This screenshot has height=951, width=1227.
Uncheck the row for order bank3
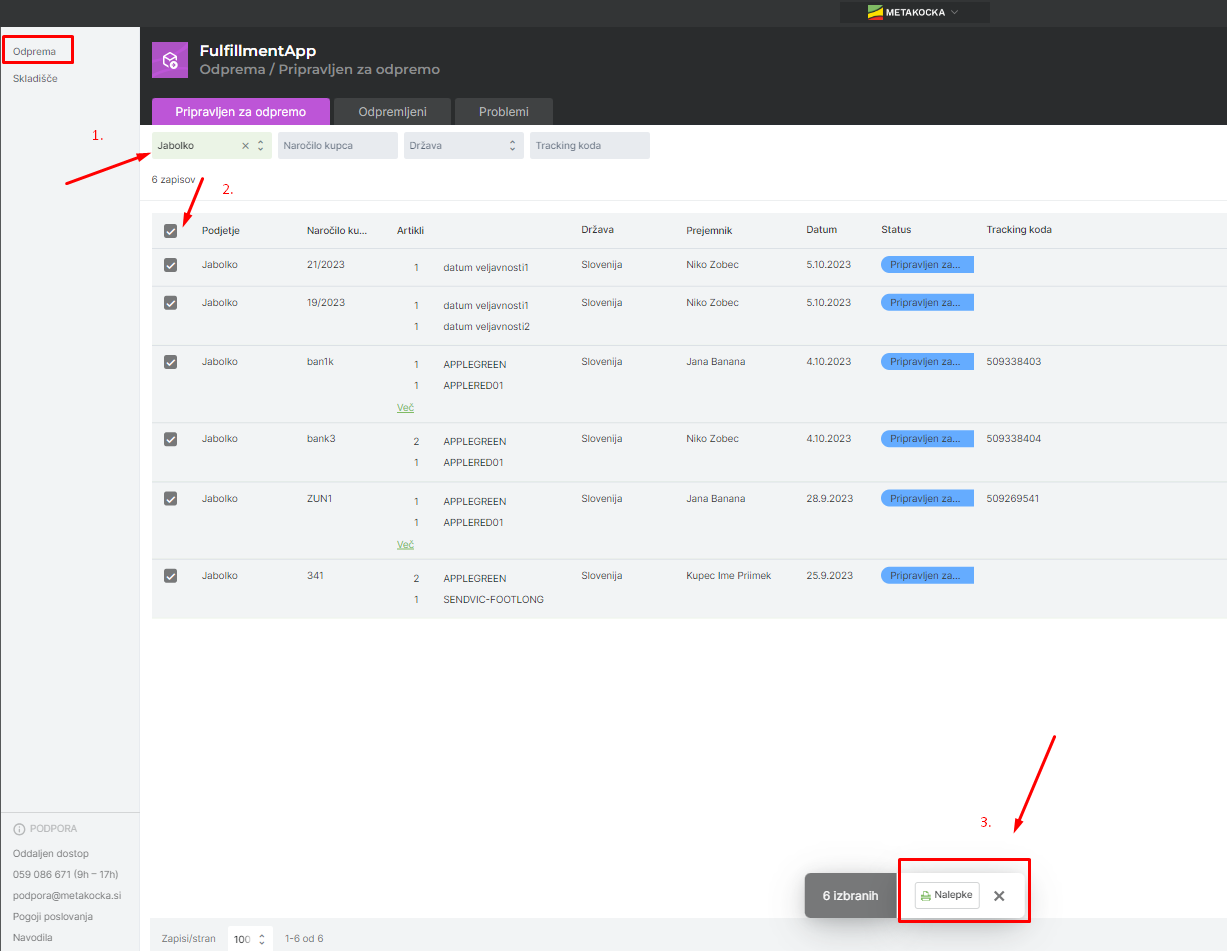pyautogui.click(x=170, y=439)
